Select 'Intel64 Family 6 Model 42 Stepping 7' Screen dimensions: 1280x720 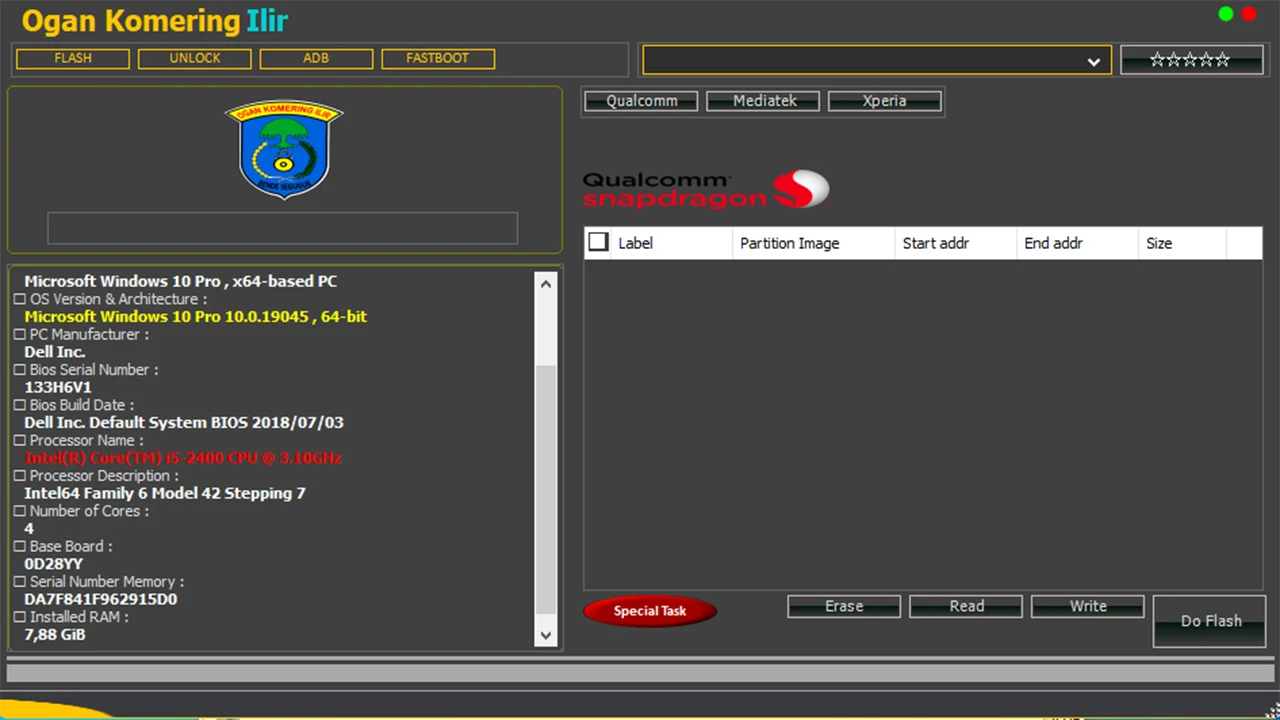pyautogui.click(x=165, y=493)
